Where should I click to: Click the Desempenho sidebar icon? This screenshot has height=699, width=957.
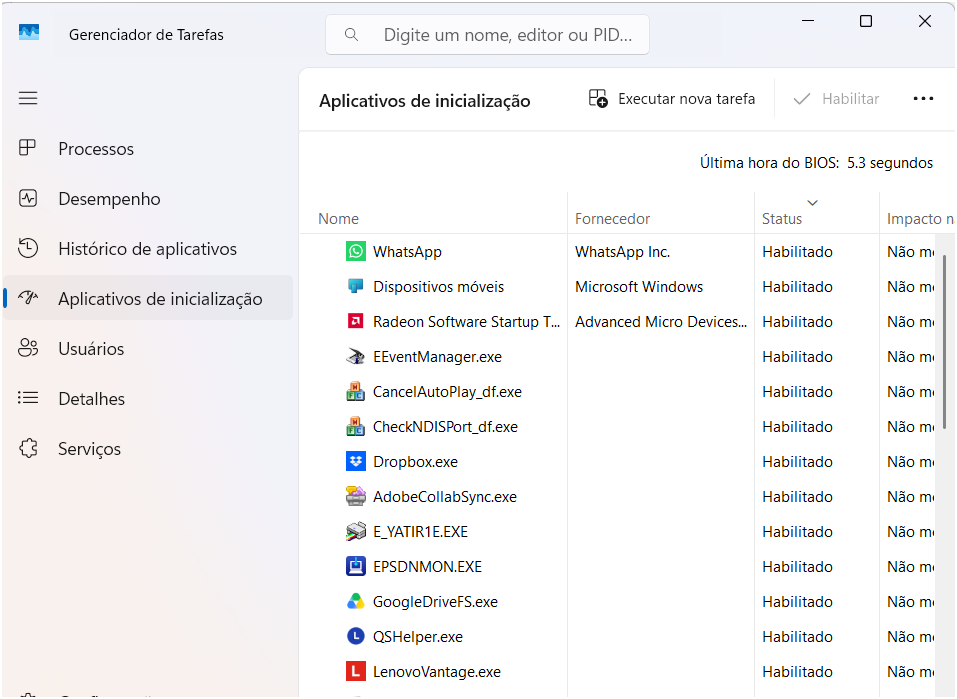(x=28, y=198)
